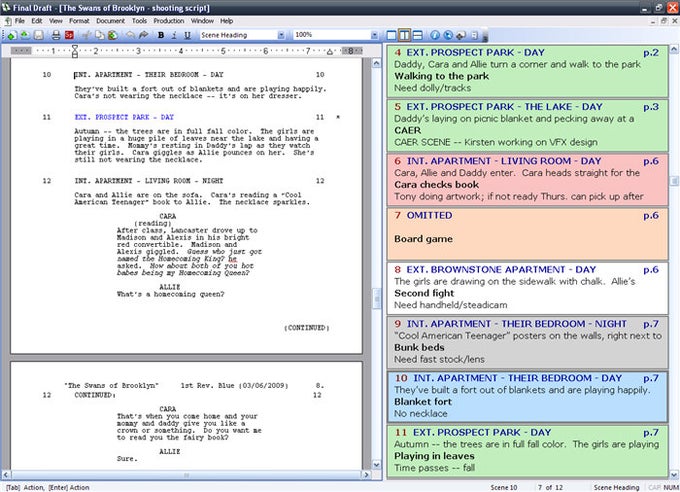This screenshot has width=680, height=492.
Task: Click the scene navigator scrollbar thumb
Action: point(674,180)
